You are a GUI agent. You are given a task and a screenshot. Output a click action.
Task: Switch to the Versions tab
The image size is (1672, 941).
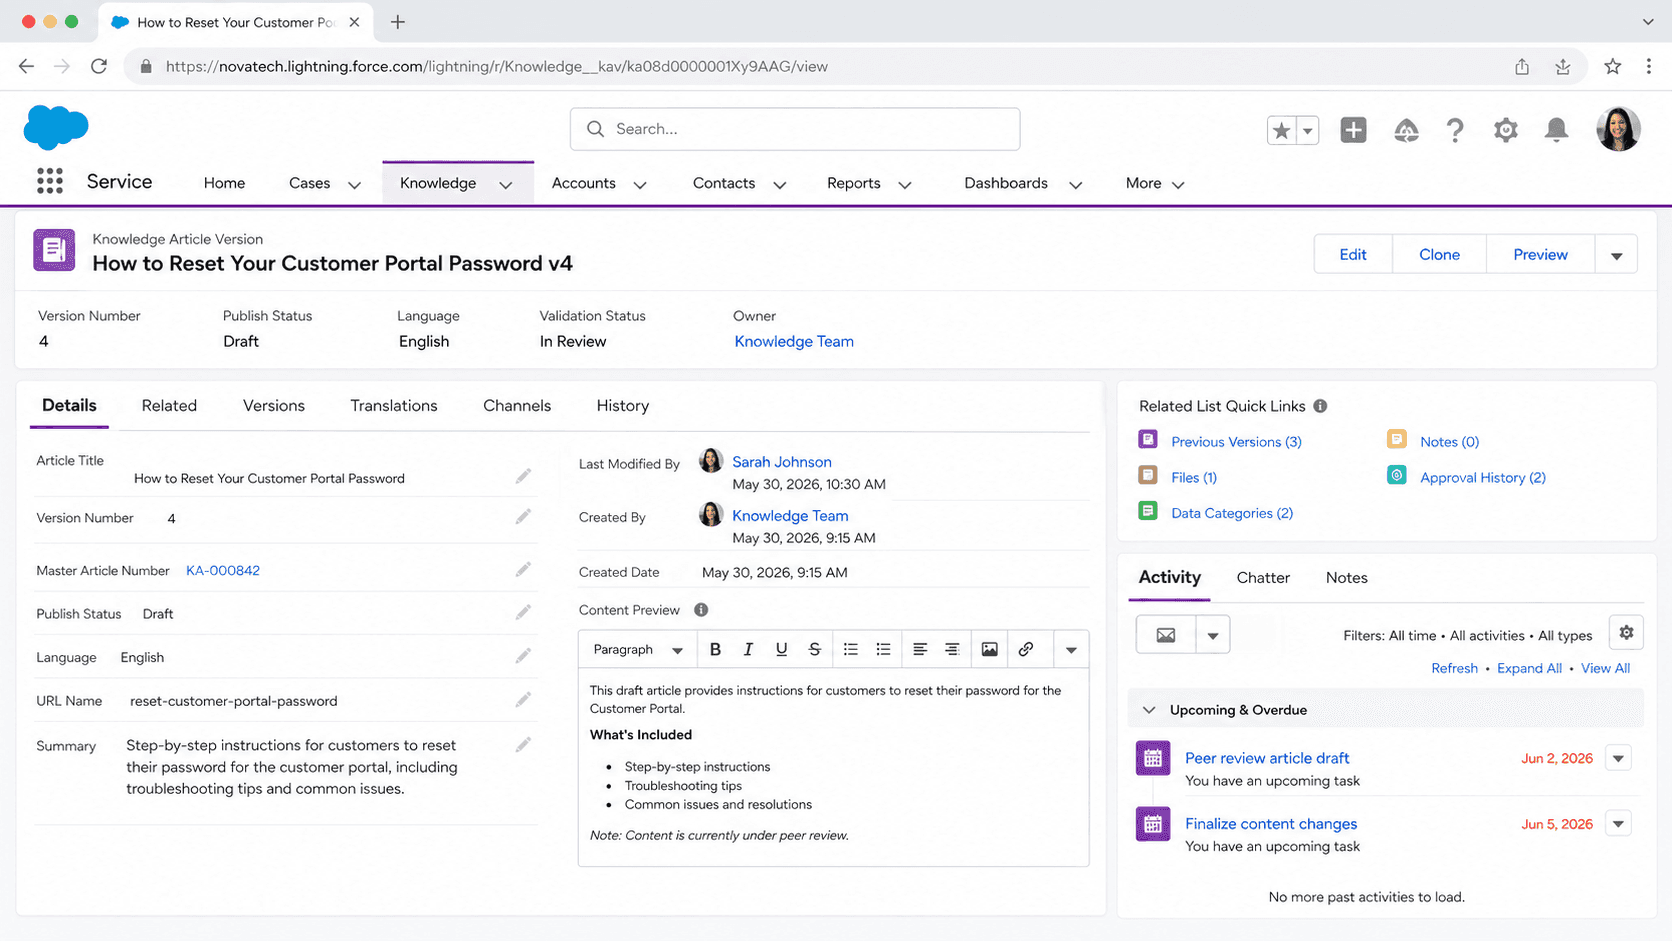pos(273,405)
